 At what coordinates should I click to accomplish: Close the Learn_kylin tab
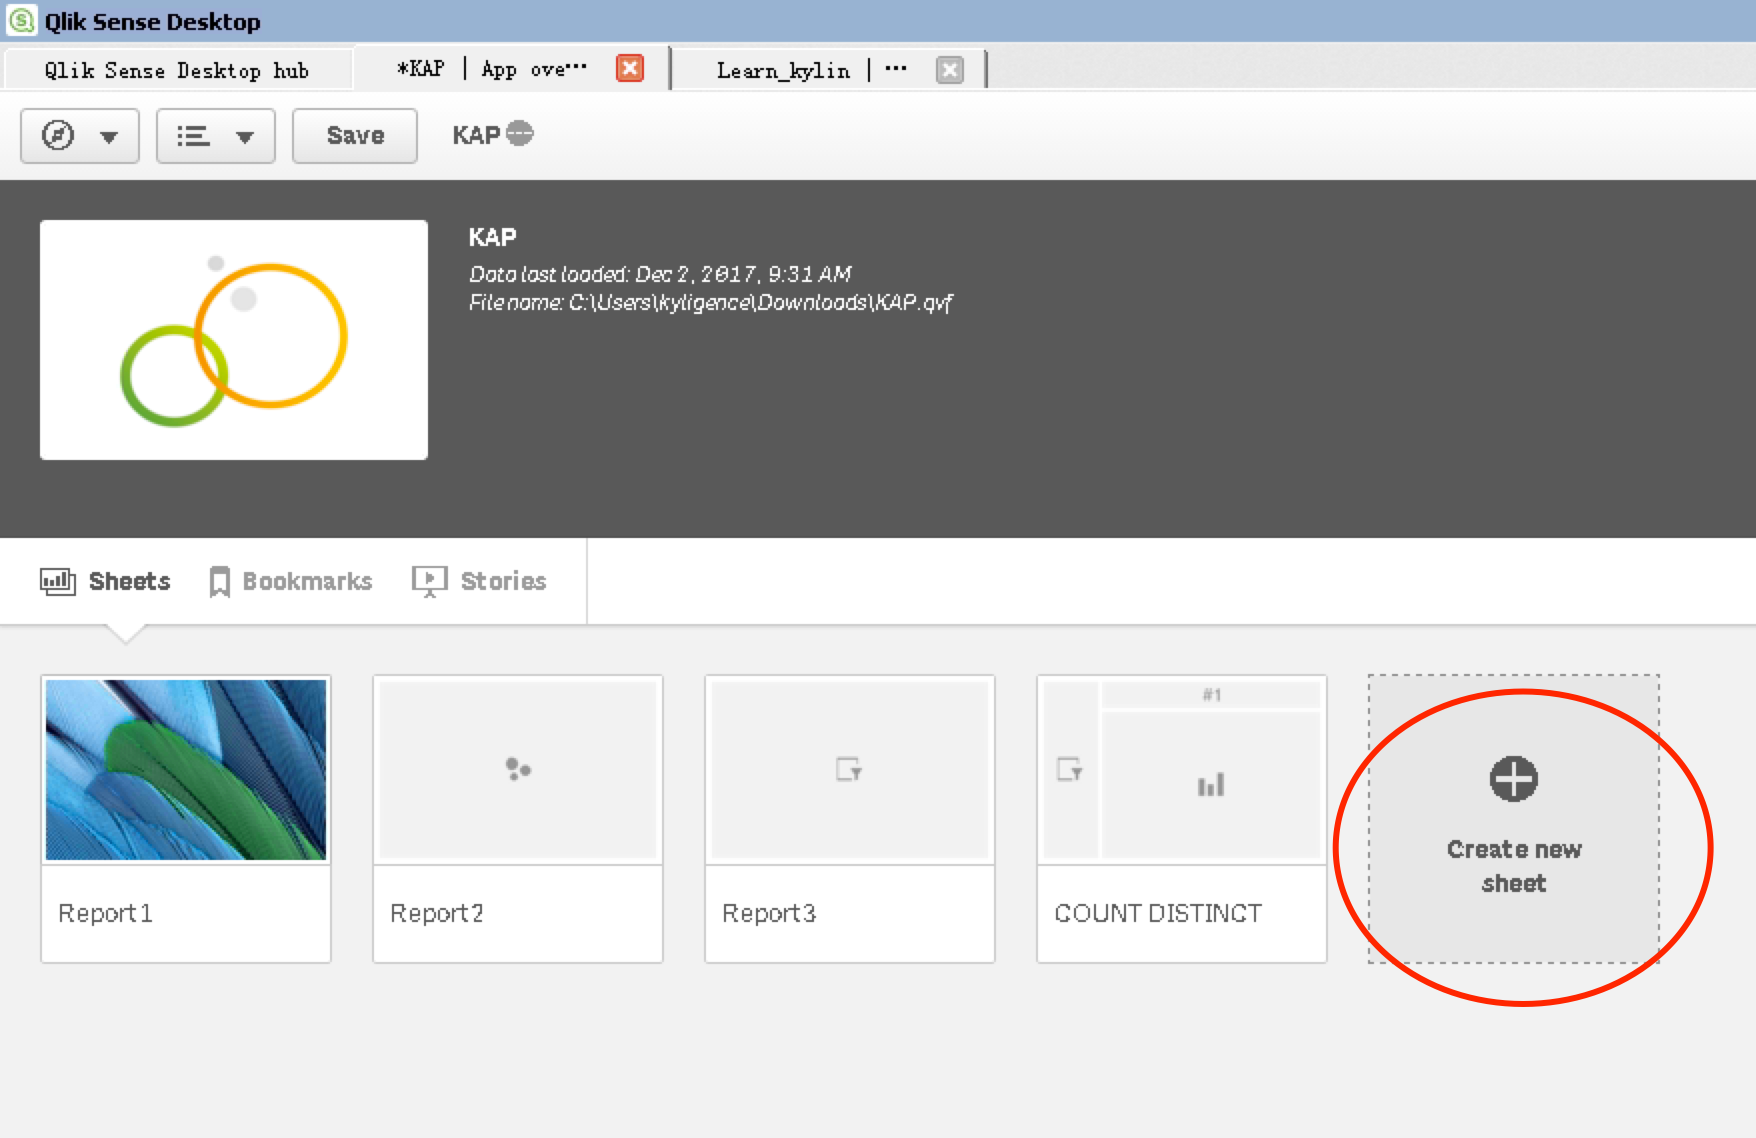(x=949, y=70)
